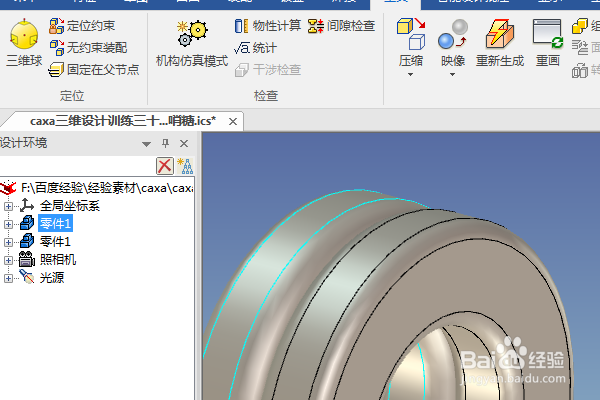The width and height of the screenshot is (600, 400).
Task: Close the 设计环境 panel
Action: (x=184, y=143)
